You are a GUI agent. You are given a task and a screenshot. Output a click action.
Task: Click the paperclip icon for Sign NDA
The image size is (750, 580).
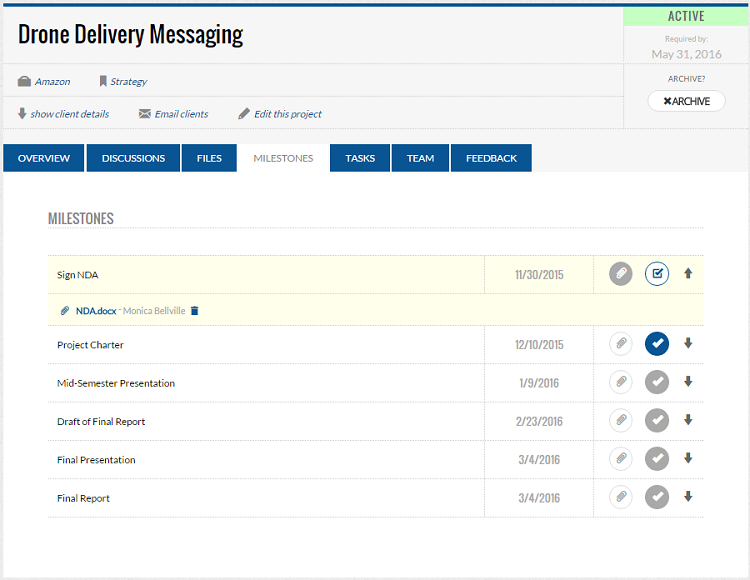pos(621,274)
